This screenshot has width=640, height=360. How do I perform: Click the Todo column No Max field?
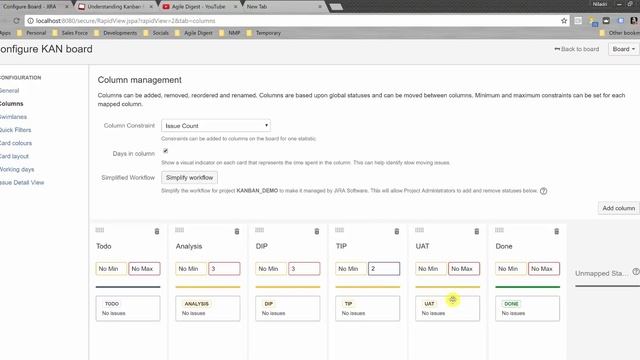[144, 269]
